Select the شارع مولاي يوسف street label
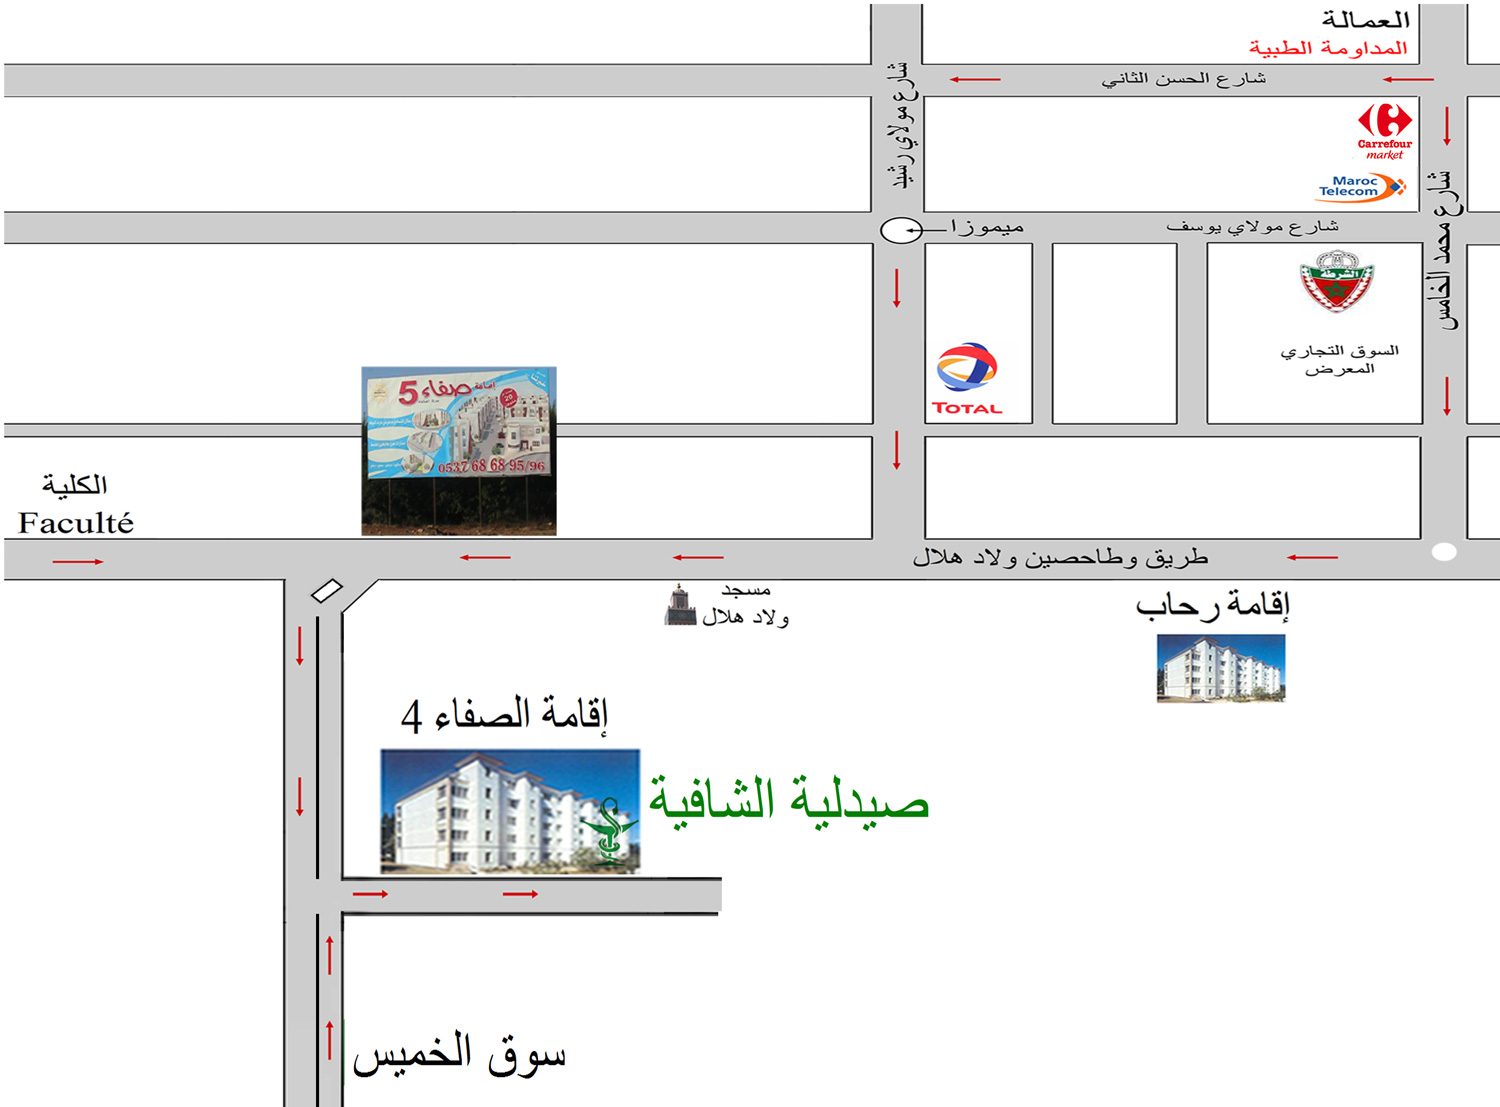Image resolution: width=1500 pixels, height=1107 pixels. tap(1251, 227)
